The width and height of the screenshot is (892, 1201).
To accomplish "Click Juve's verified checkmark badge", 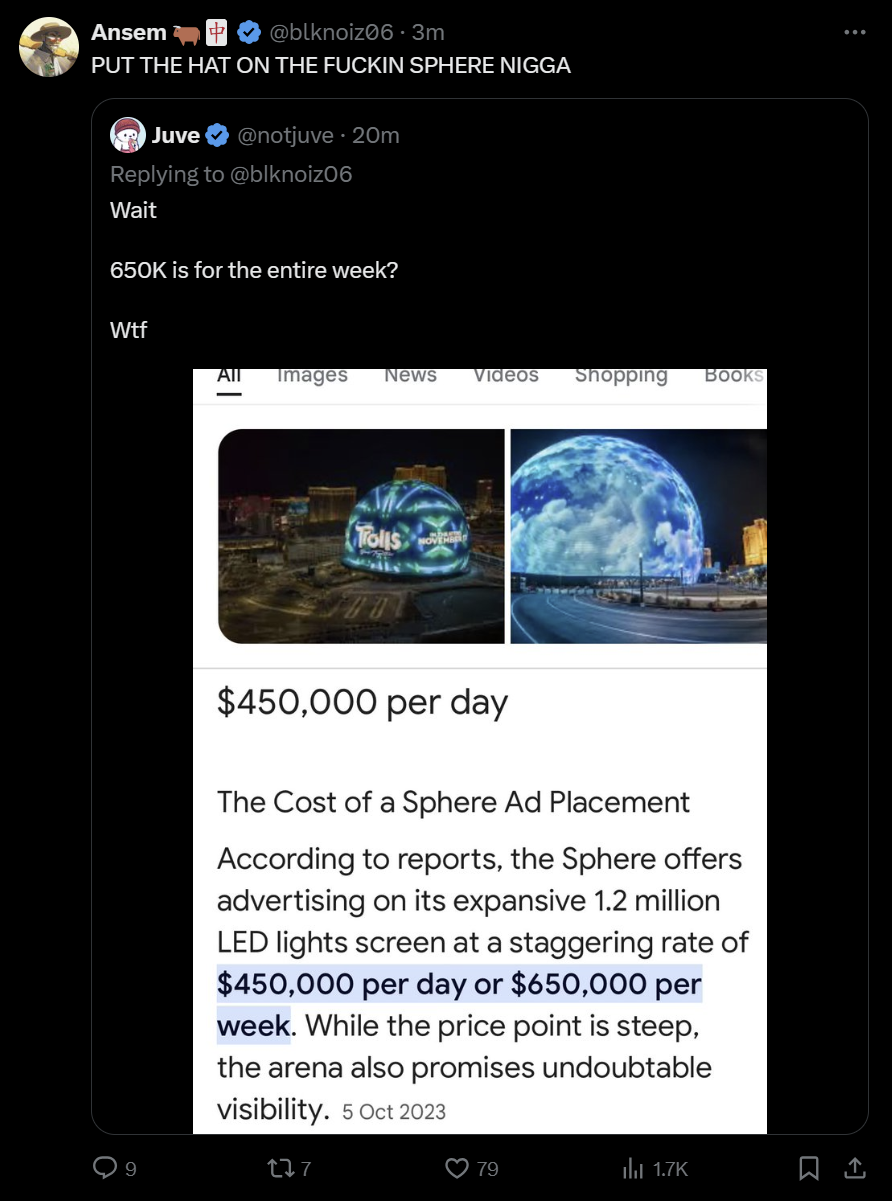I will pyautogui.click(x=218, y=135).
